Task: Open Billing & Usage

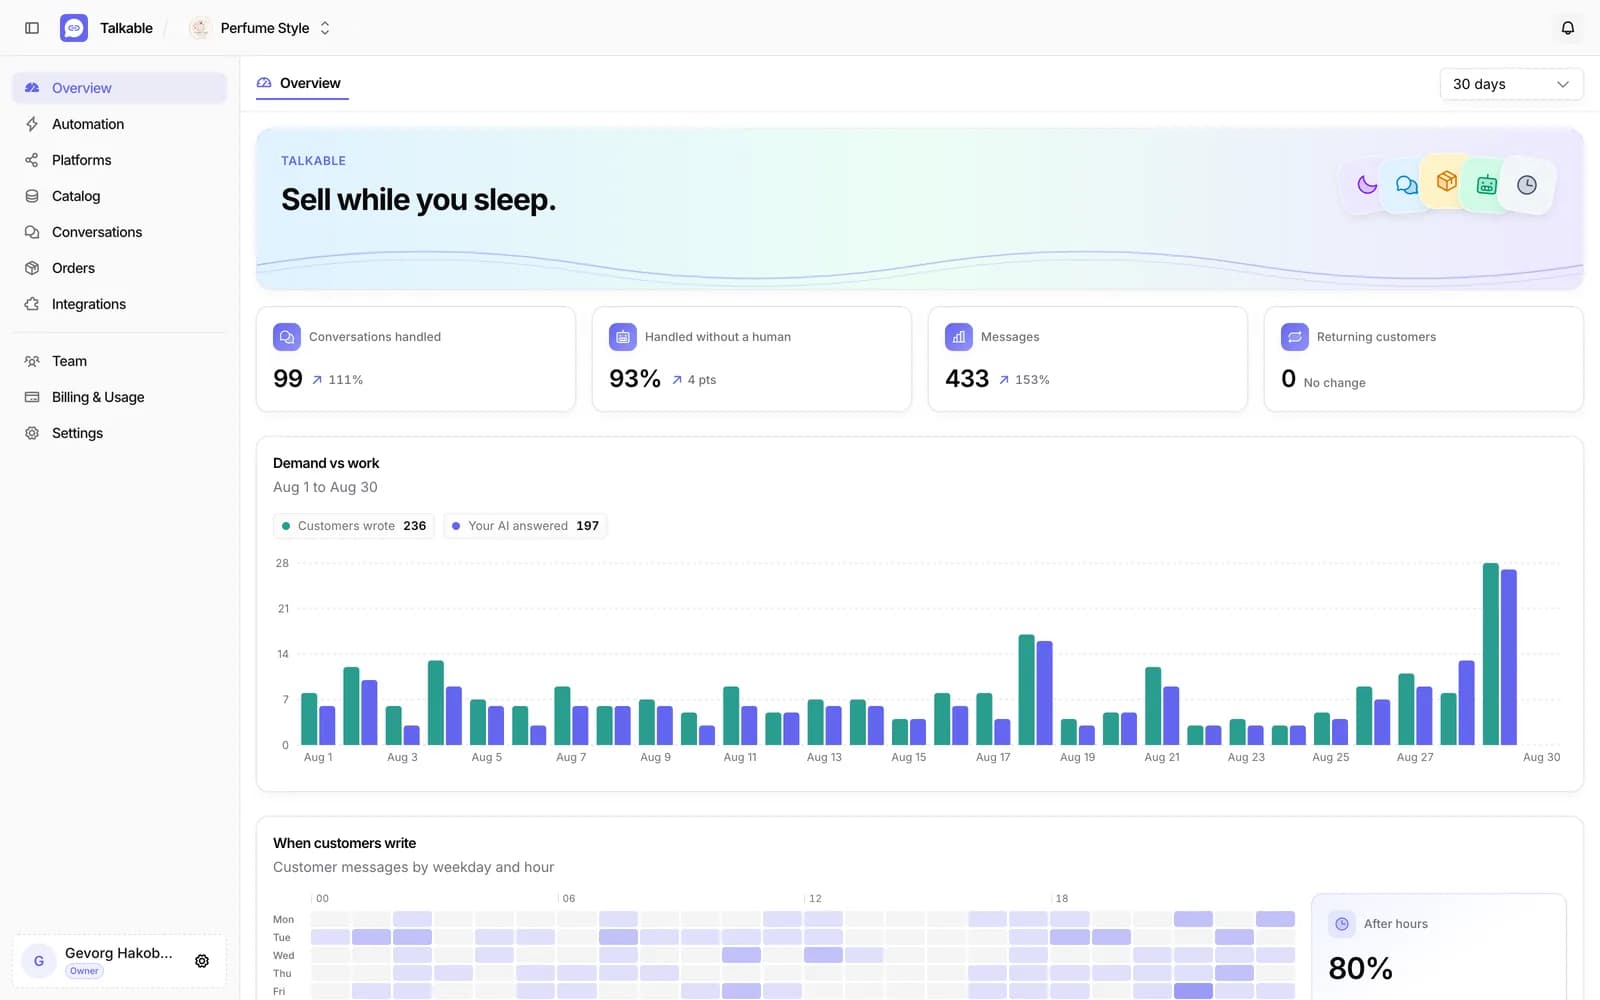Action: 120,397
